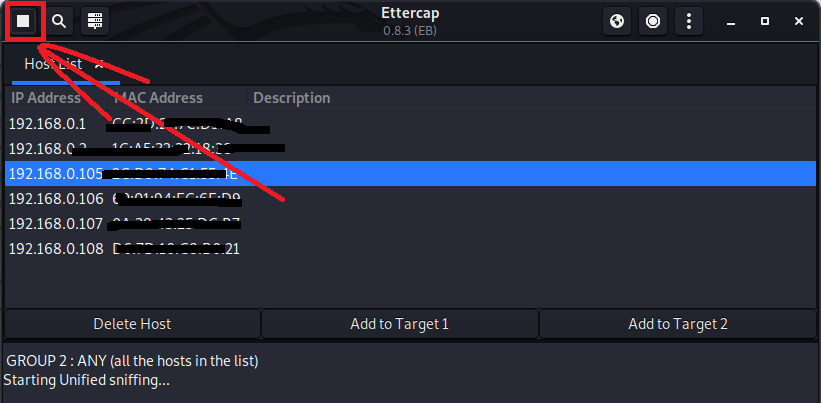Sort by Description column header
Image resolution: width=821 pixels, height=403 pixels.
click(291, 98)
